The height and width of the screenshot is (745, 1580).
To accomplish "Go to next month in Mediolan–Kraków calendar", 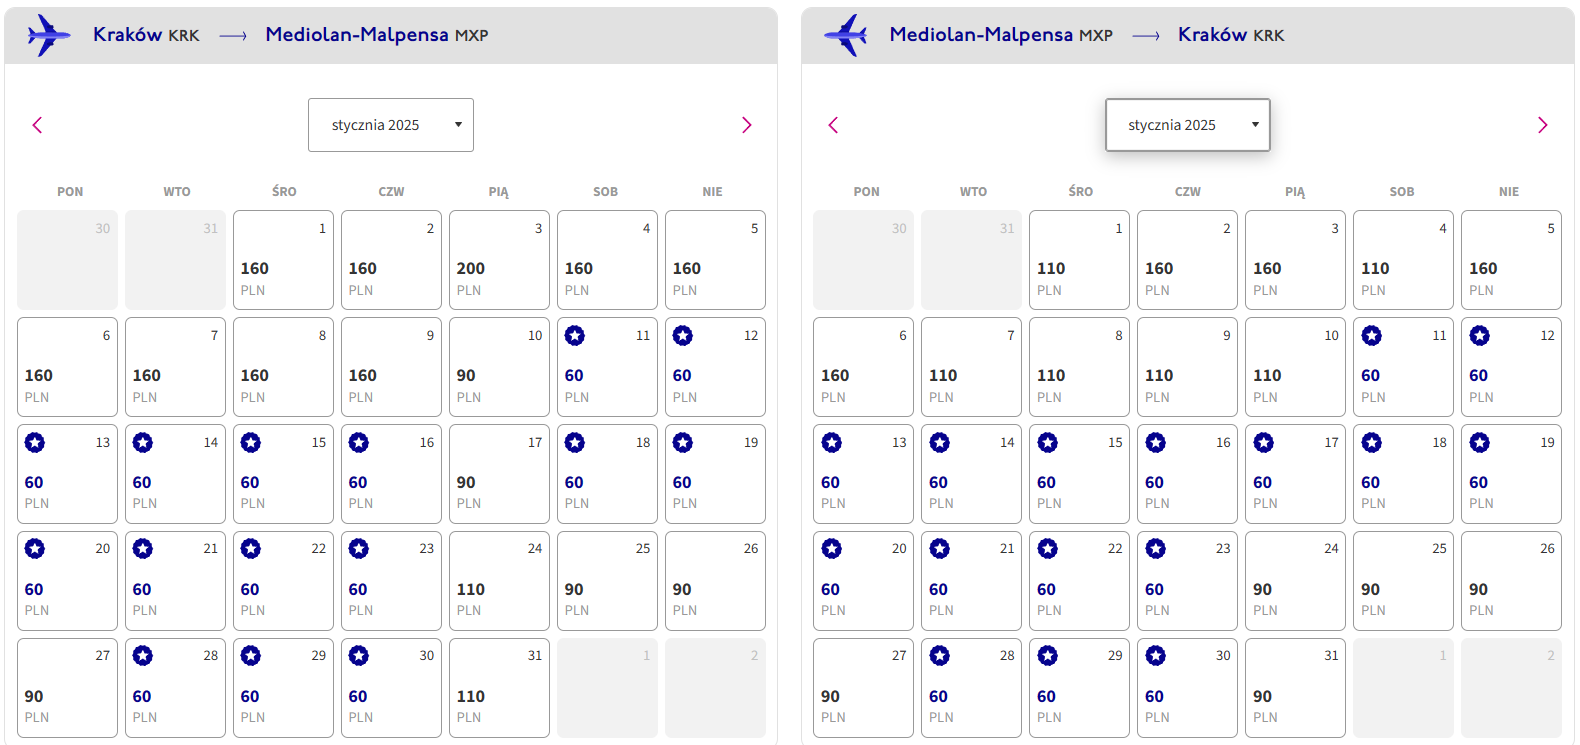I will click(x=1542, y=125).
